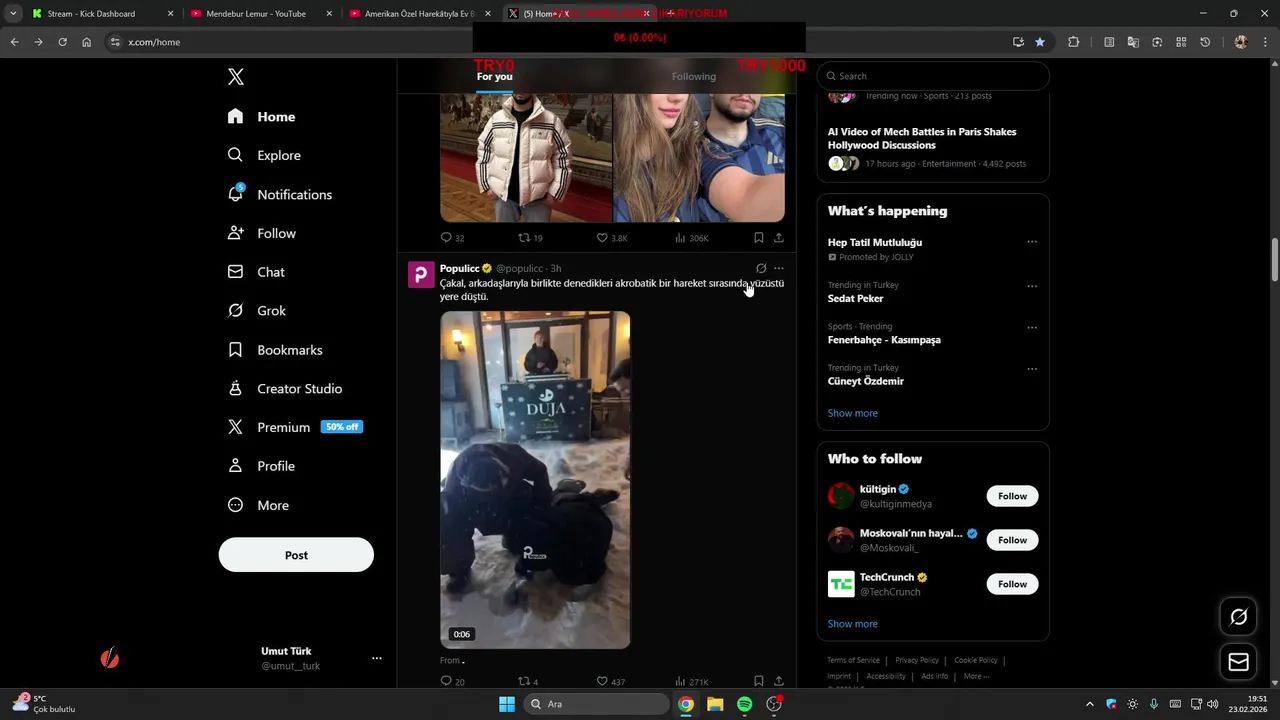This screenshot has width=1280, height=720.
Task: Reply to Populicc's post with 20 replies
Action: click(452, 682)
